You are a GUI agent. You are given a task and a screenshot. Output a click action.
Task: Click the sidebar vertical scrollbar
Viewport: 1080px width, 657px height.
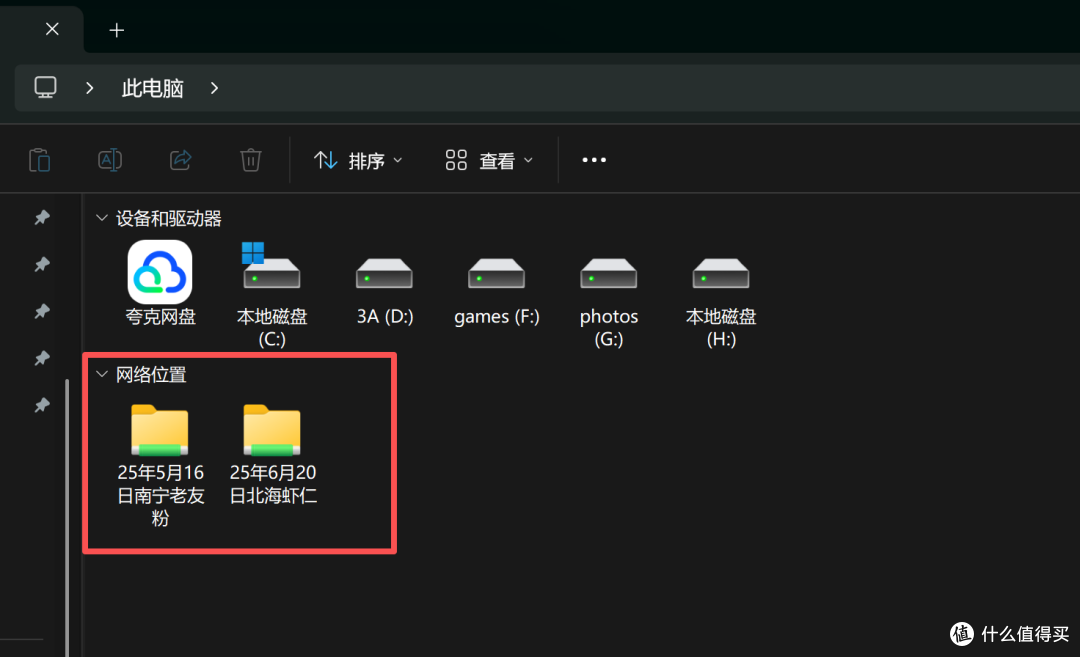click(x=67, y=517)
